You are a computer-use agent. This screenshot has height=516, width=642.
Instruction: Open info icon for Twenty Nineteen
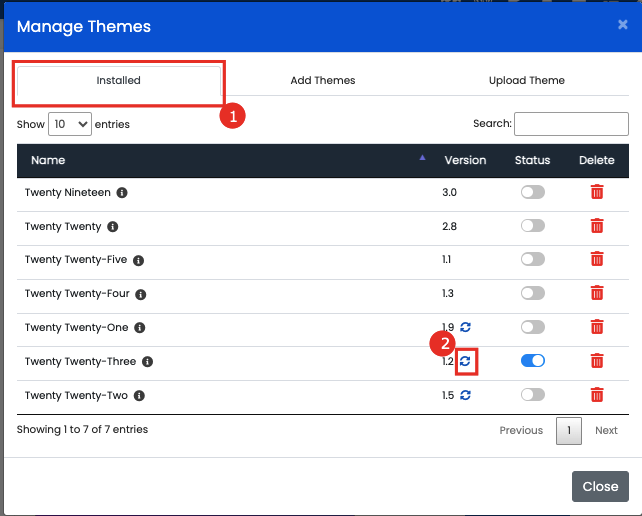(x=122, y=192)
